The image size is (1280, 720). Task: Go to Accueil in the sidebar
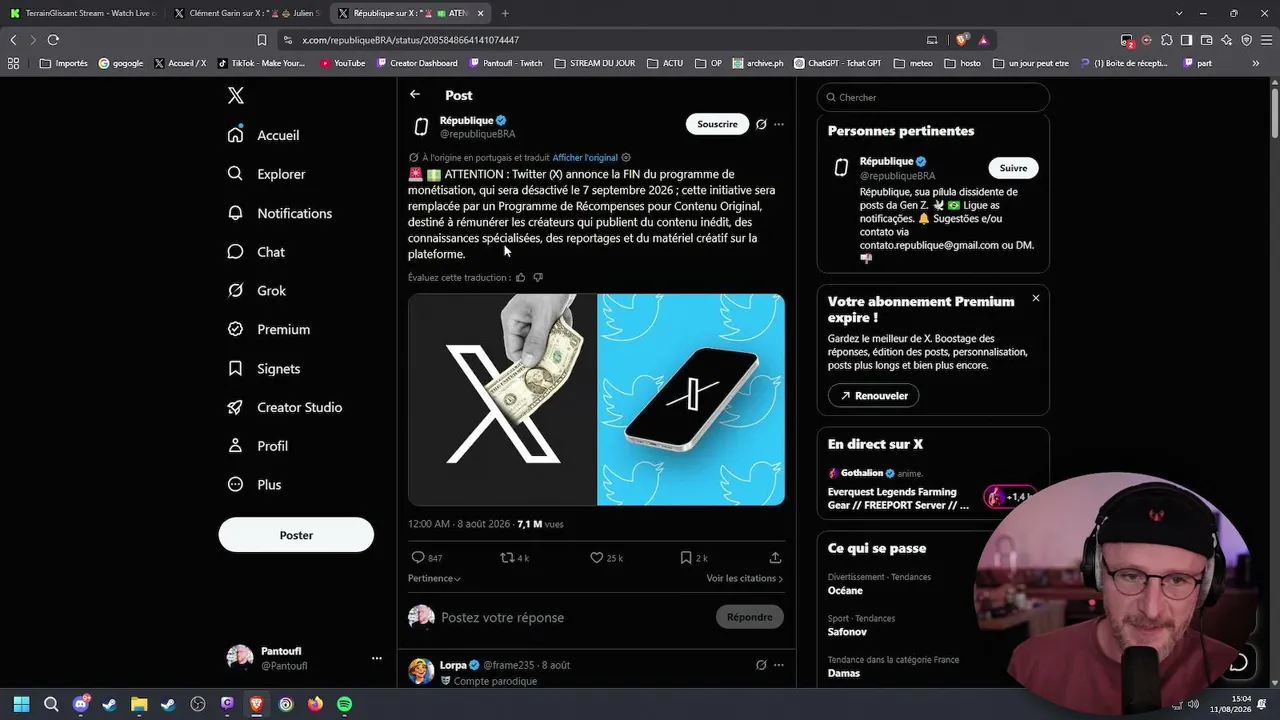point(264,135)
